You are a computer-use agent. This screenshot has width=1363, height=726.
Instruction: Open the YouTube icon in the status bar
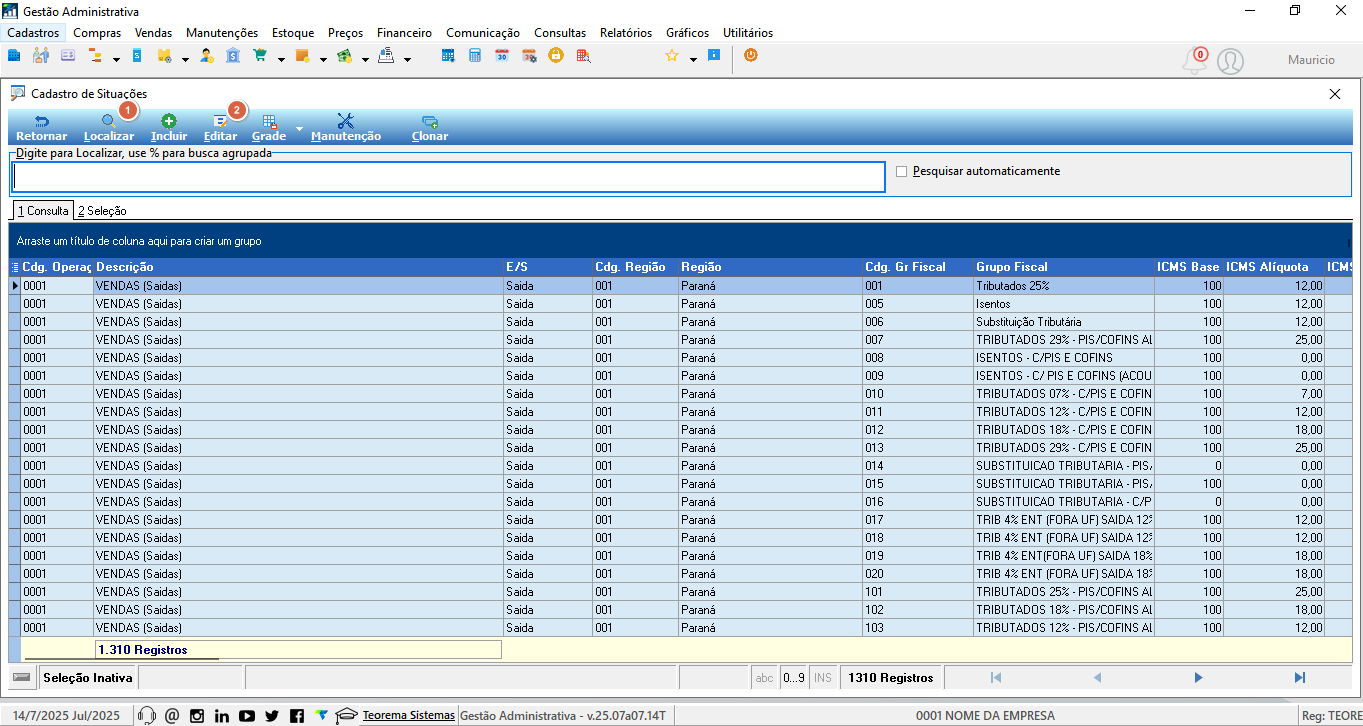pyautogui.click(x=247, y=715)
